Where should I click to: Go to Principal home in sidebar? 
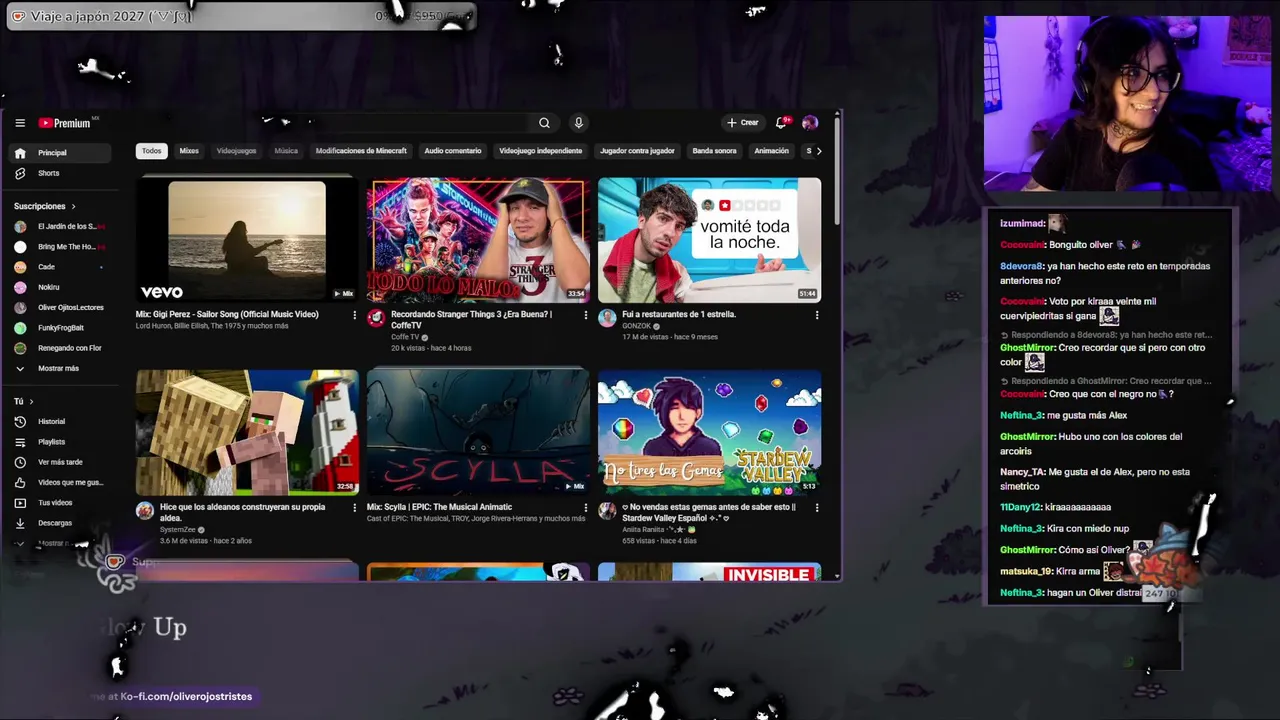pyautogui.click(x=62, y=153)
